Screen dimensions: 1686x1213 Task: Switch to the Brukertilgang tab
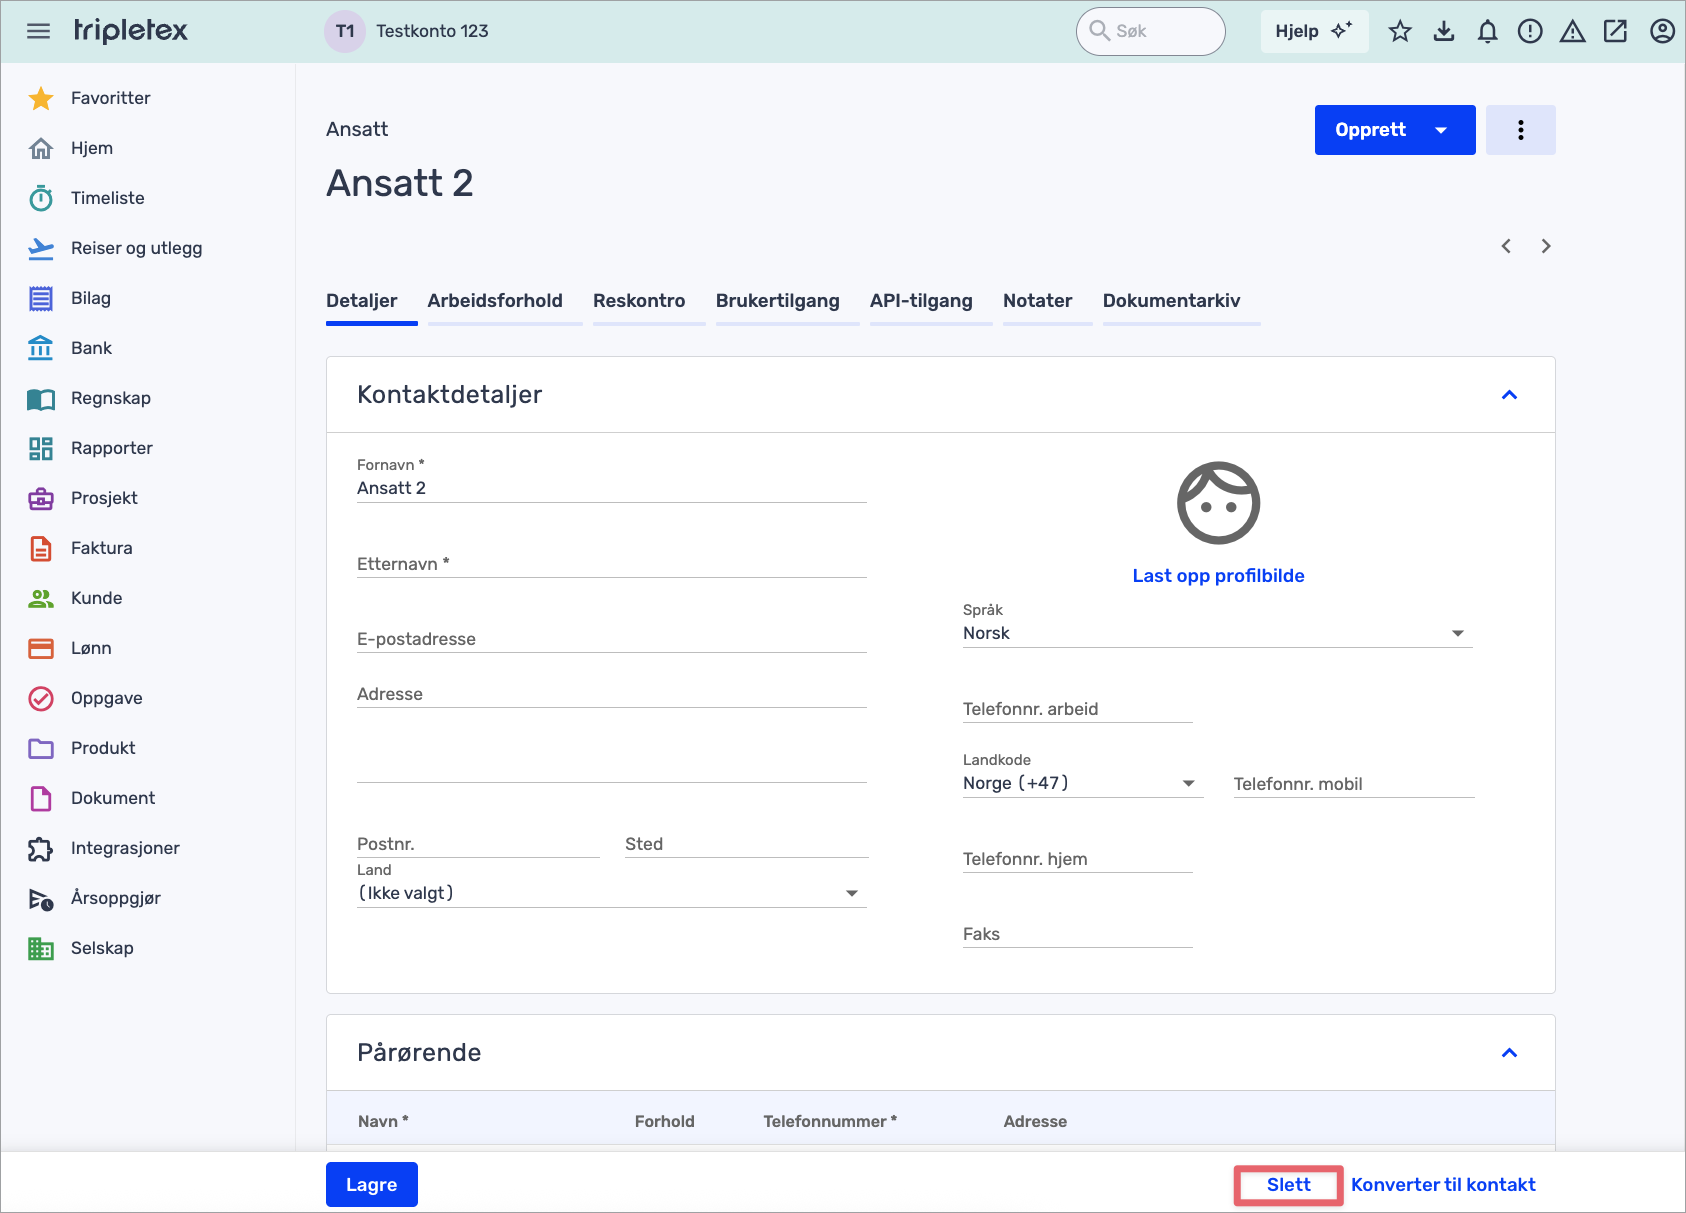(777, 301)
